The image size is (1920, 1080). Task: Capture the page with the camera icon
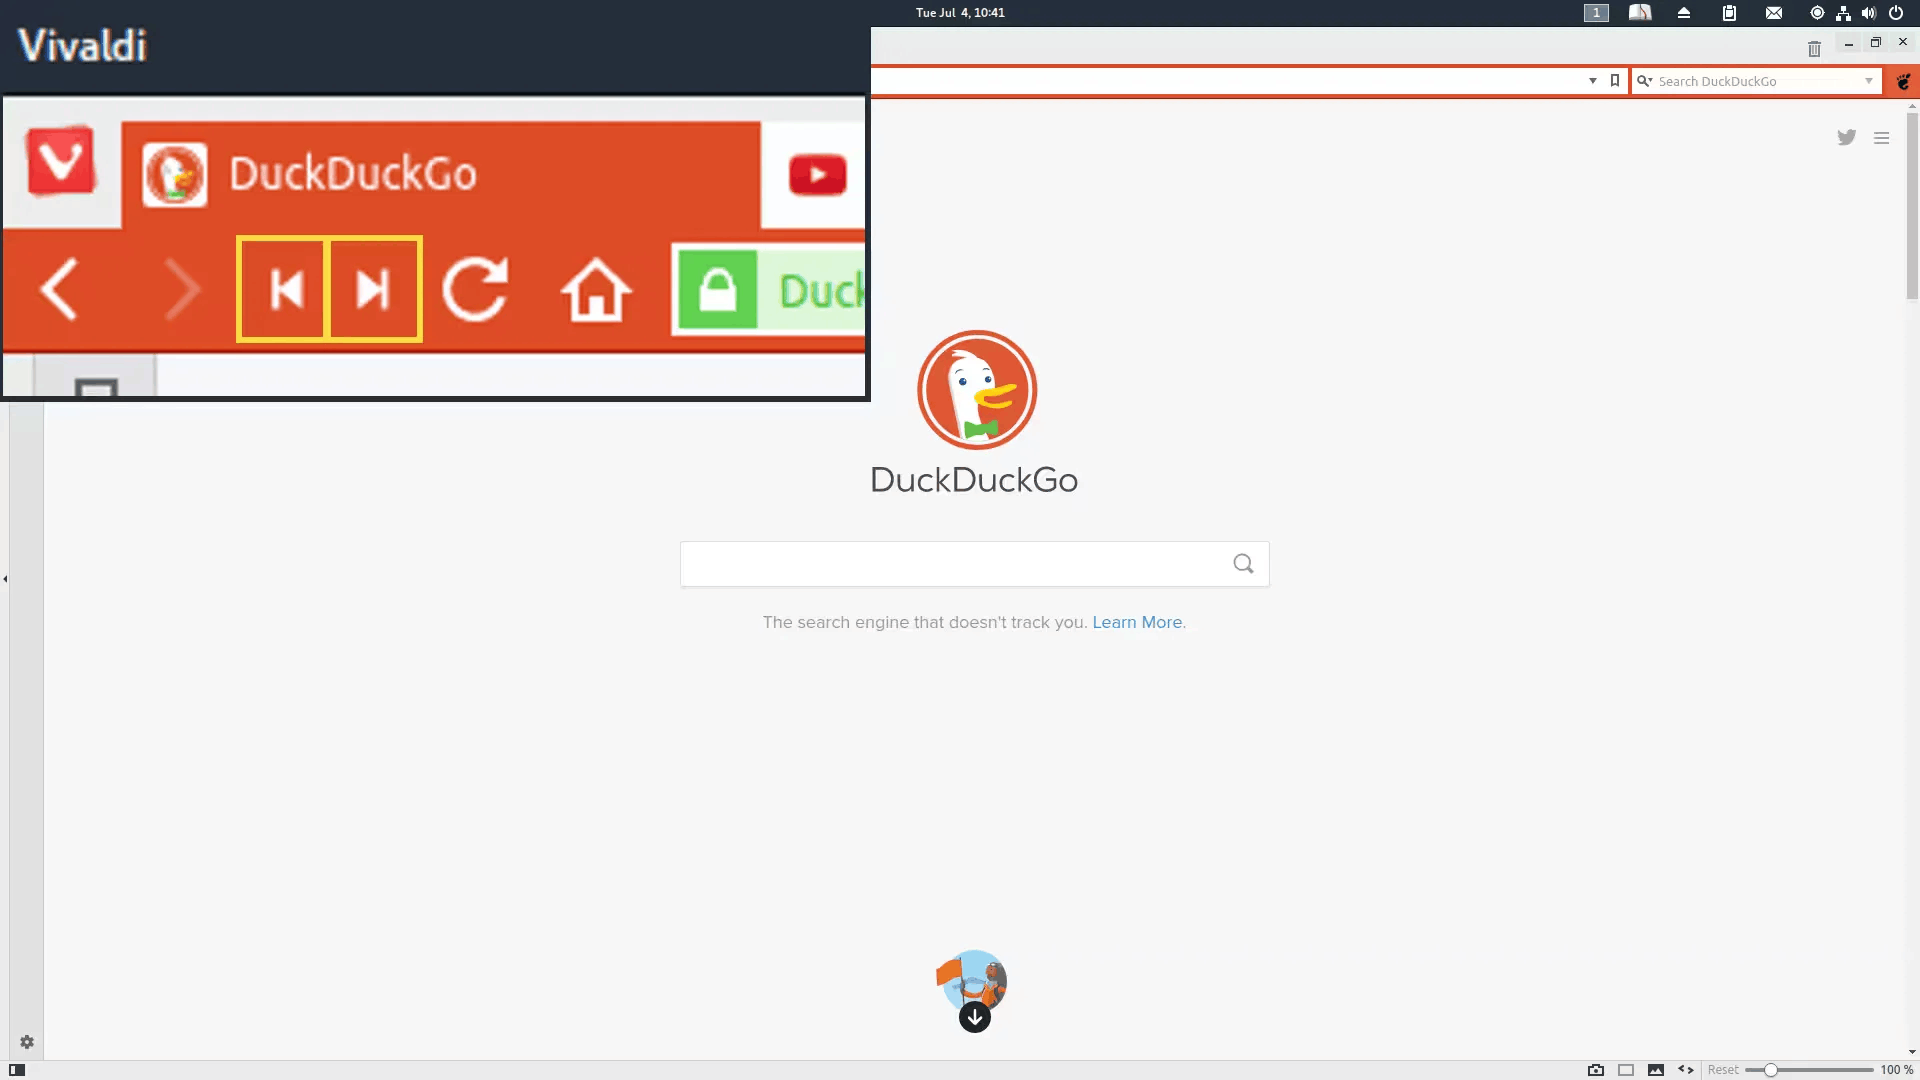click(x=1596, y=1070)
